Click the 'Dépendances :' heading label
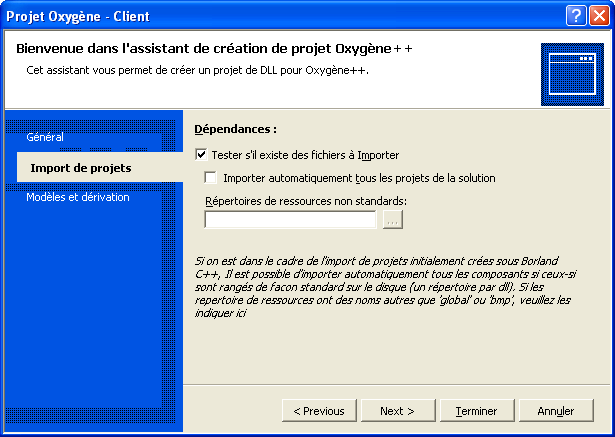Image resolution: width=615 pixels, height=437 pixels. tap(236, 129)
